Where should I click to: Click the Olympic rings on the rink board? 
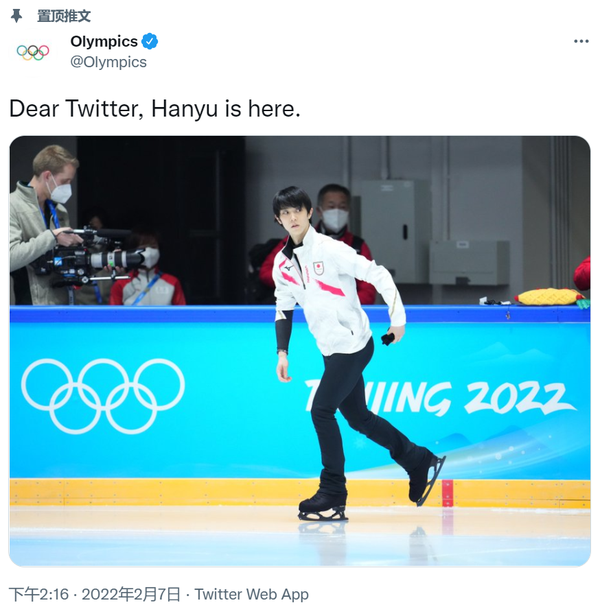coord(103,395)
